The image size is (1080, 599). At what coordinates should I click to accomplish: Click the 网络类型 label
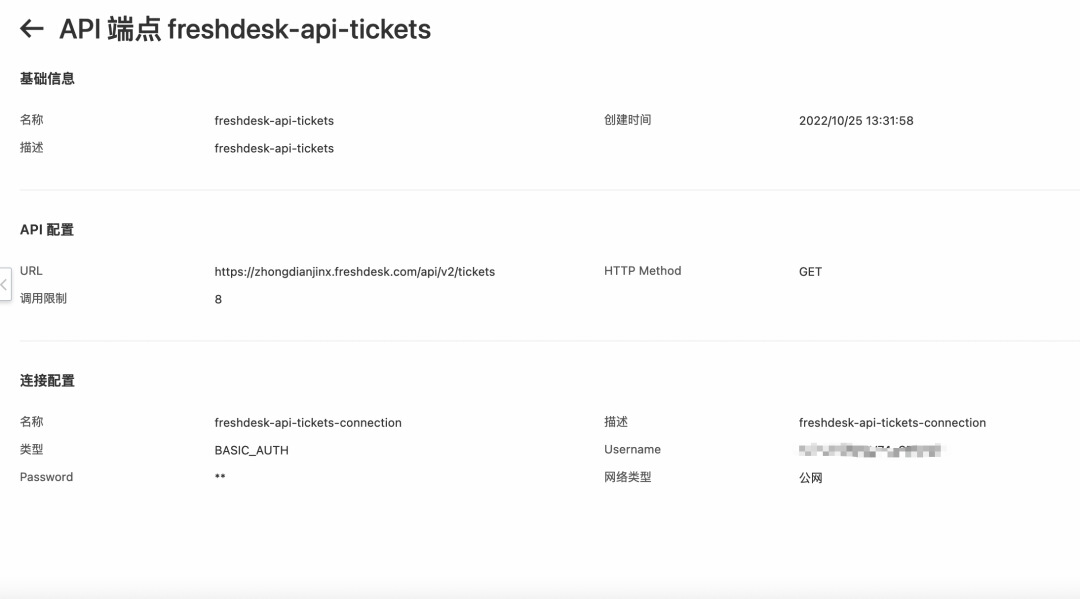[627, 476]
